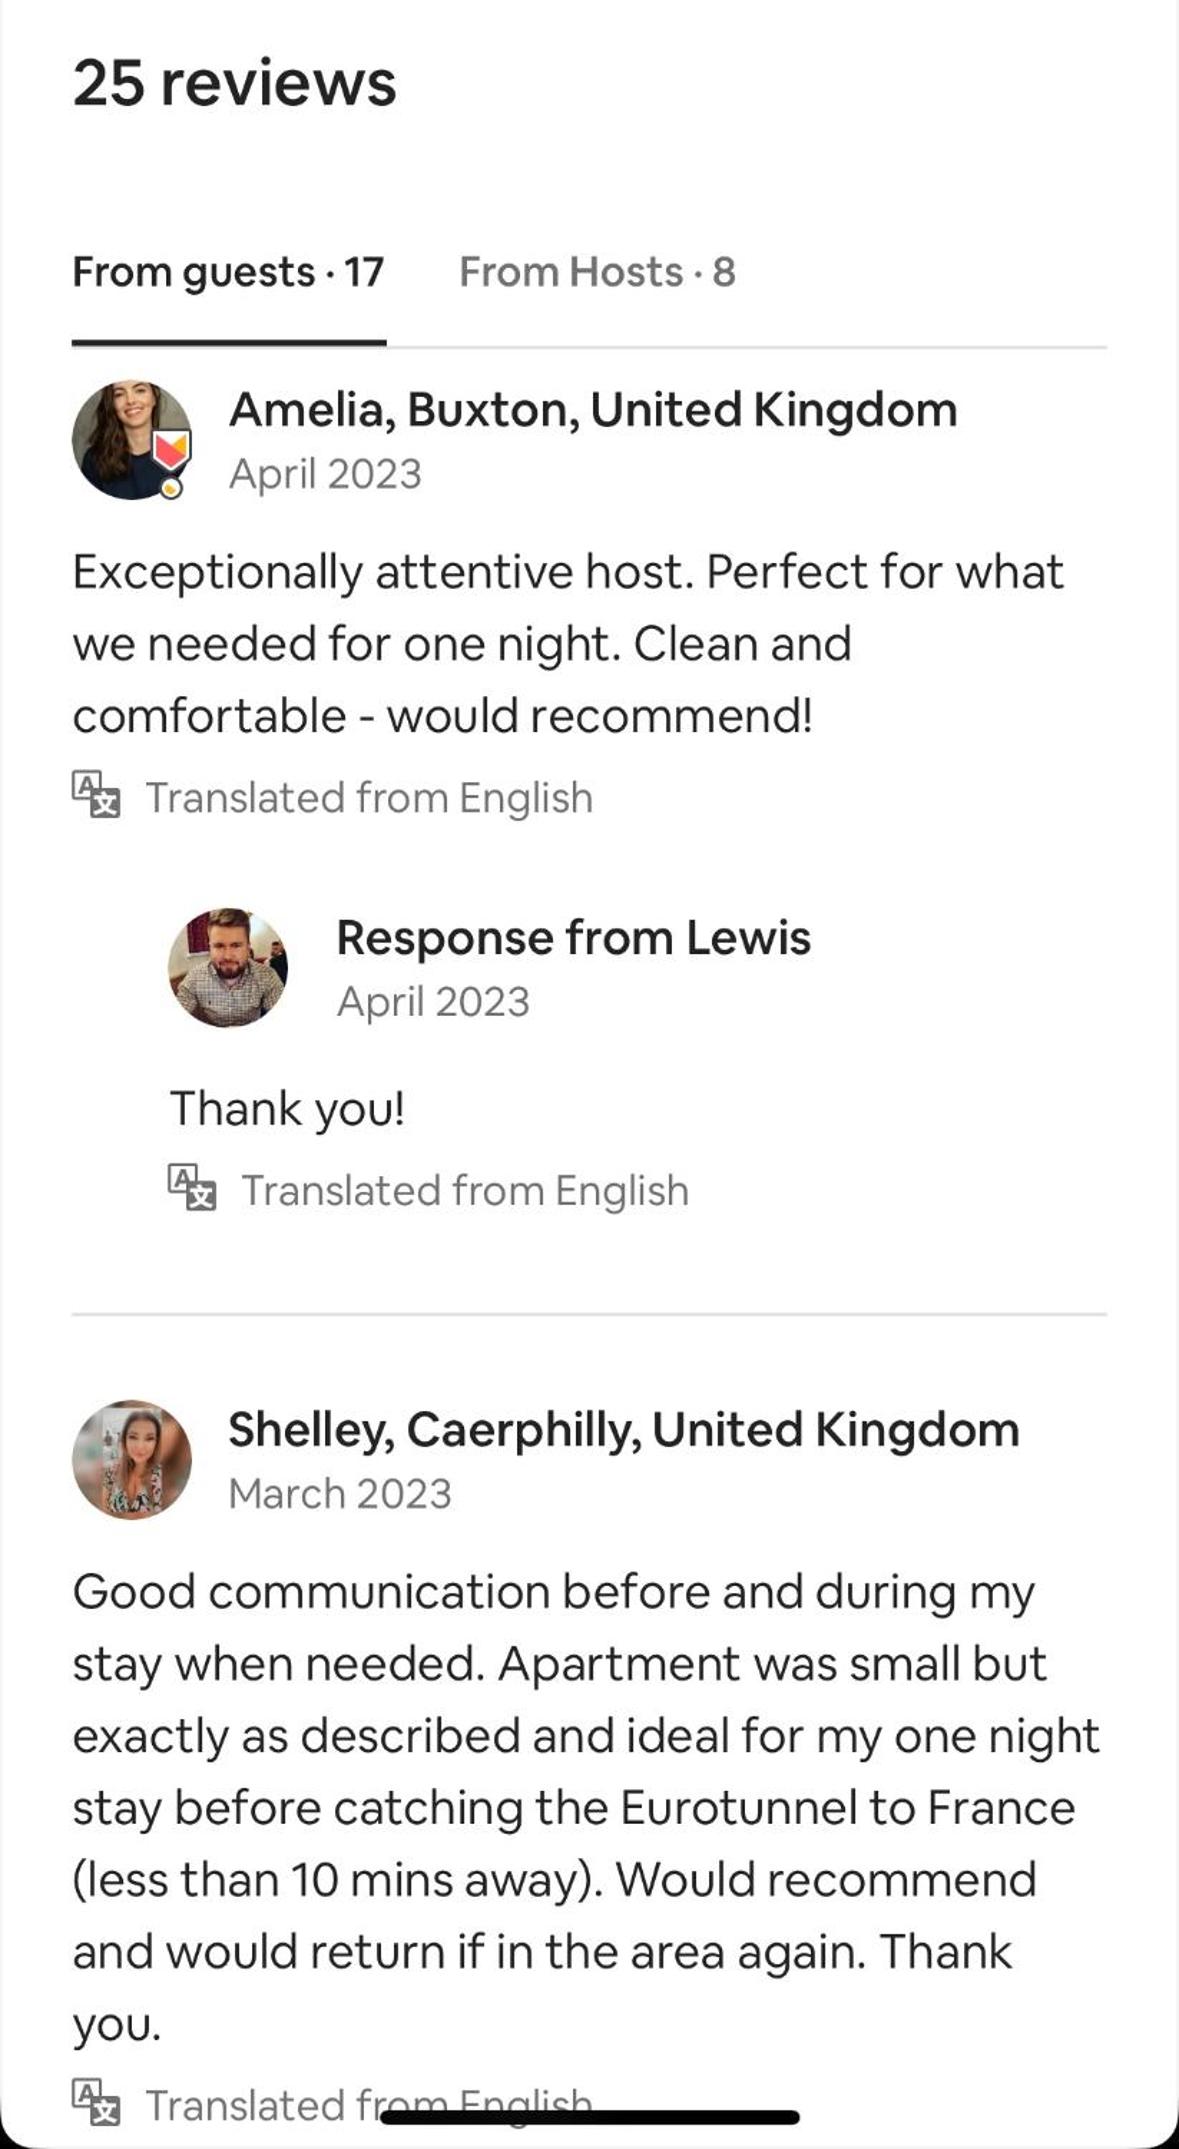
Task: Click Translated from English below Thank you
Action: pos(465,1190)
